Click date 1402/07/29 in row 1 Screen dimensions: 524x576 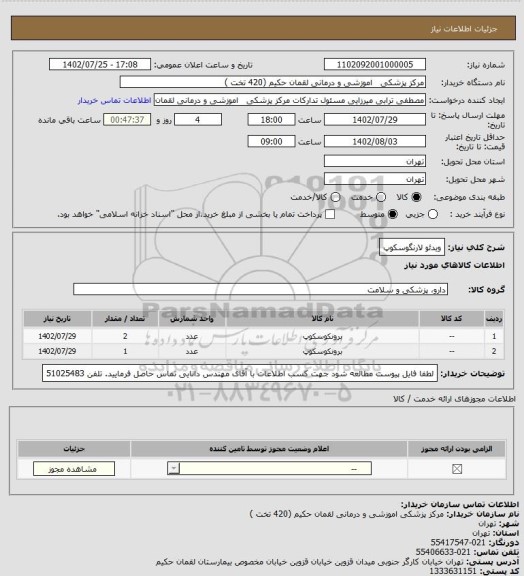click(57, 336)
